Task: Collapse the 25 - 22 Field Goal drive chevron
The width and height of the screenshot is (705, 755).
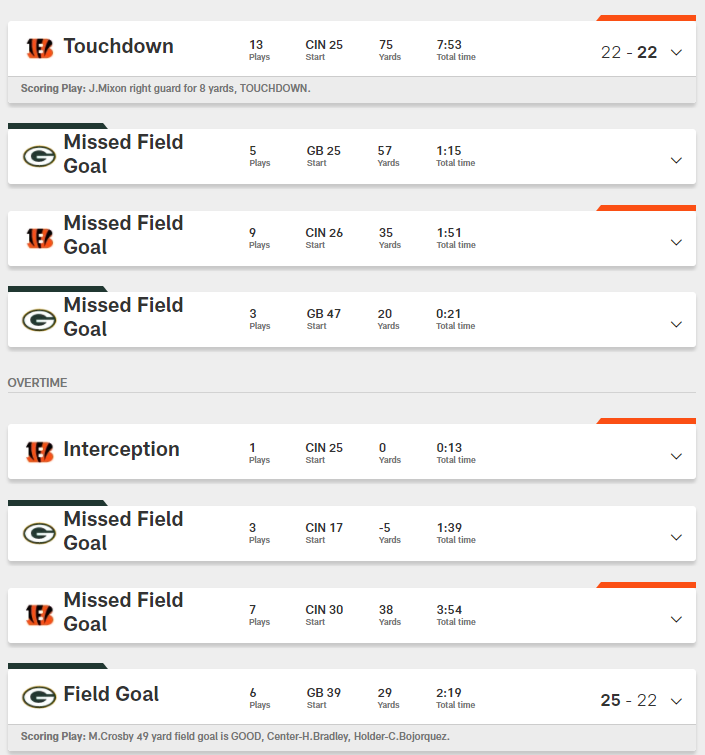Action: coord(676,701)
